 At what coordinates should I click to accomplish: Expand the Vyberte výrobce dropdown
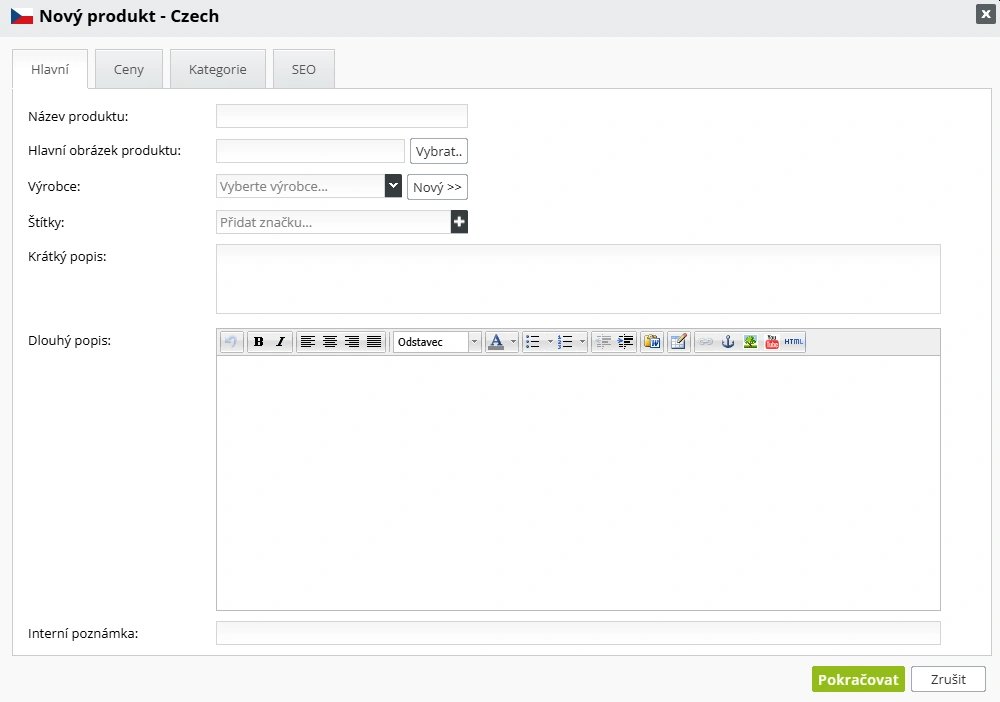point(393,186)
